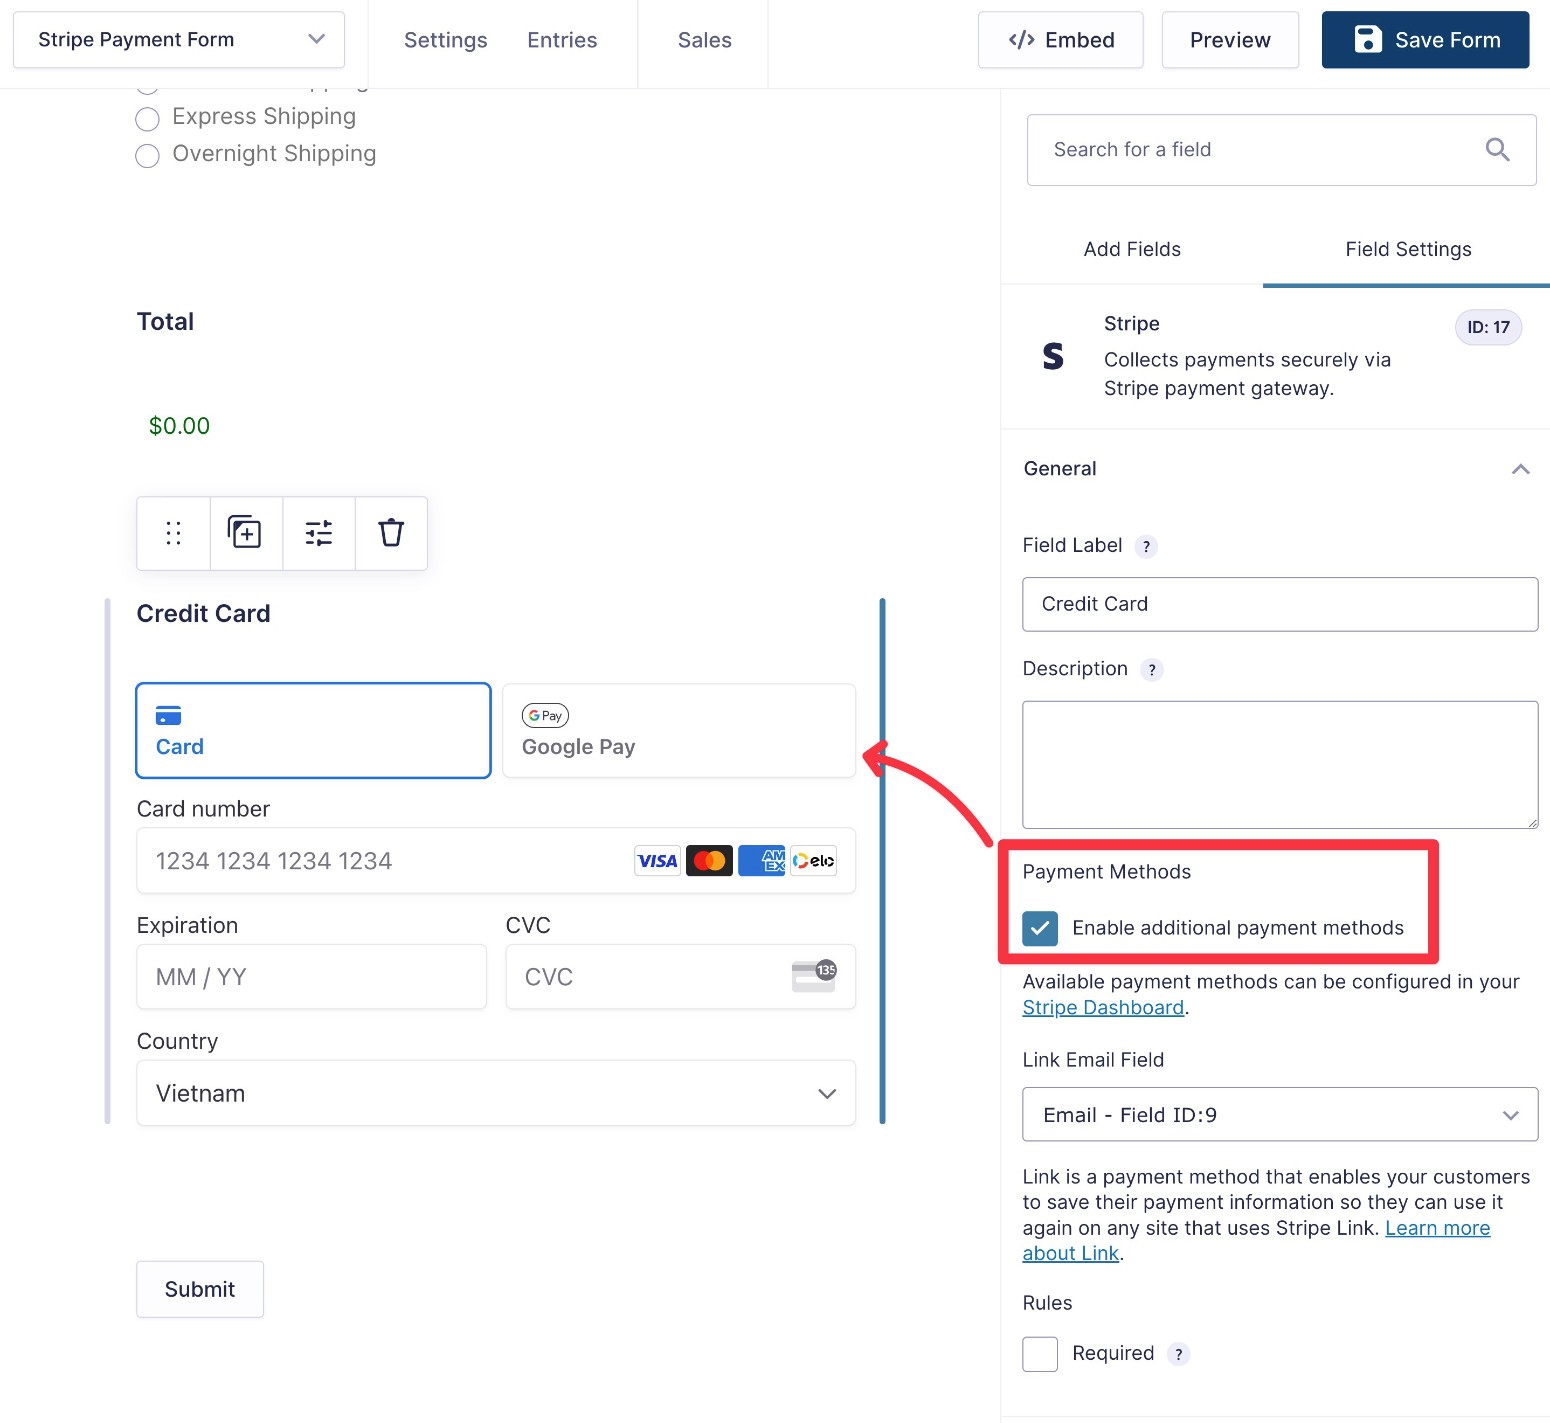Screen dimensions: 1550x1423
Task: Open the Stripe Dashboard link
Action: click(1103, 1008)
